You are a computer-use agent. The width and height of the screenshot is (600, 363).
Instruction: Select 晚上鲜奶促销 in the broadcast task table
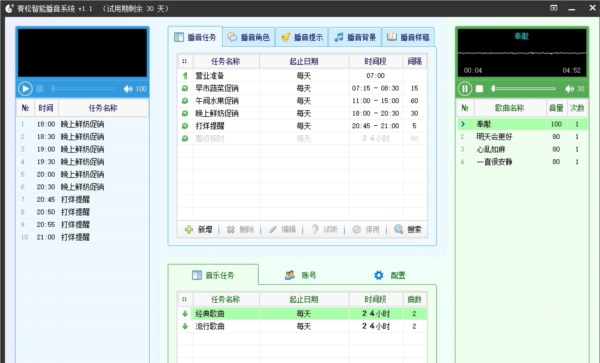point(217,113)
